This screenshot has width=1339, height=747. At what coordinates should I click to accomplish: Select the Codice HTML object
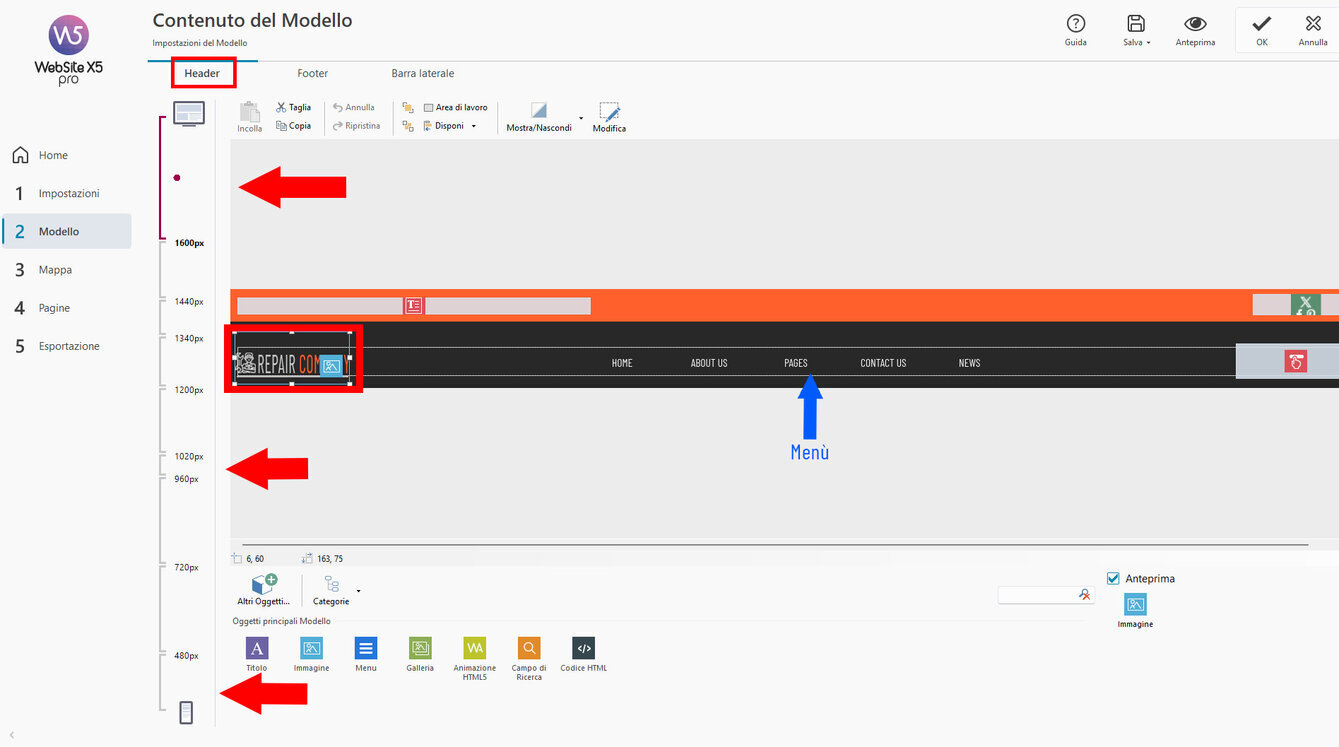(583, 649)
